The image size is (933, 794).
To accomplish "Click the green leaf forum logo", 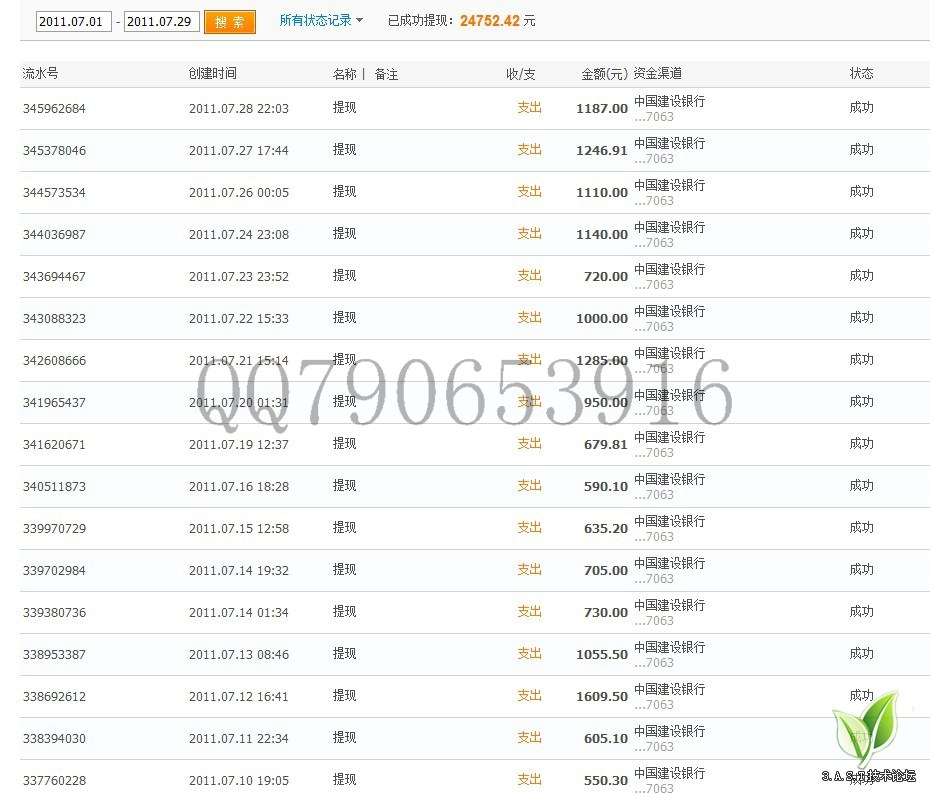I will 866,730.
